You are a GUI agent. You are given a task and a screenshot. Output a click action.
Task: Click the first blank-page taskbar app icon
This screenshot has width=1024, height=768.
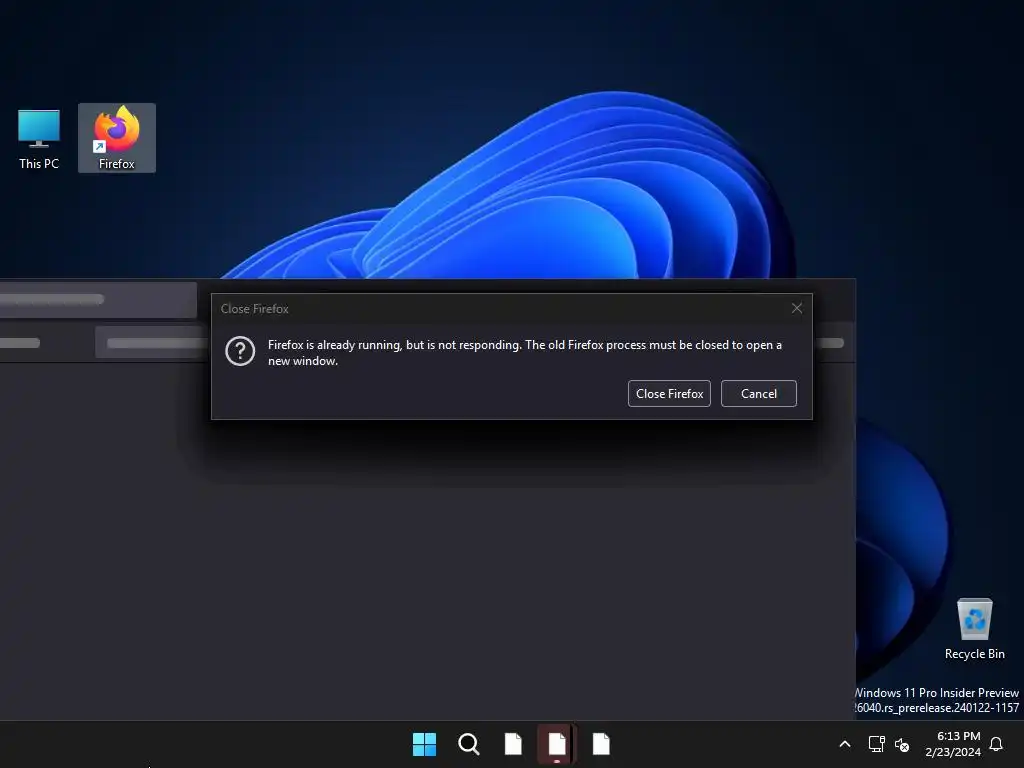(513, 744)
